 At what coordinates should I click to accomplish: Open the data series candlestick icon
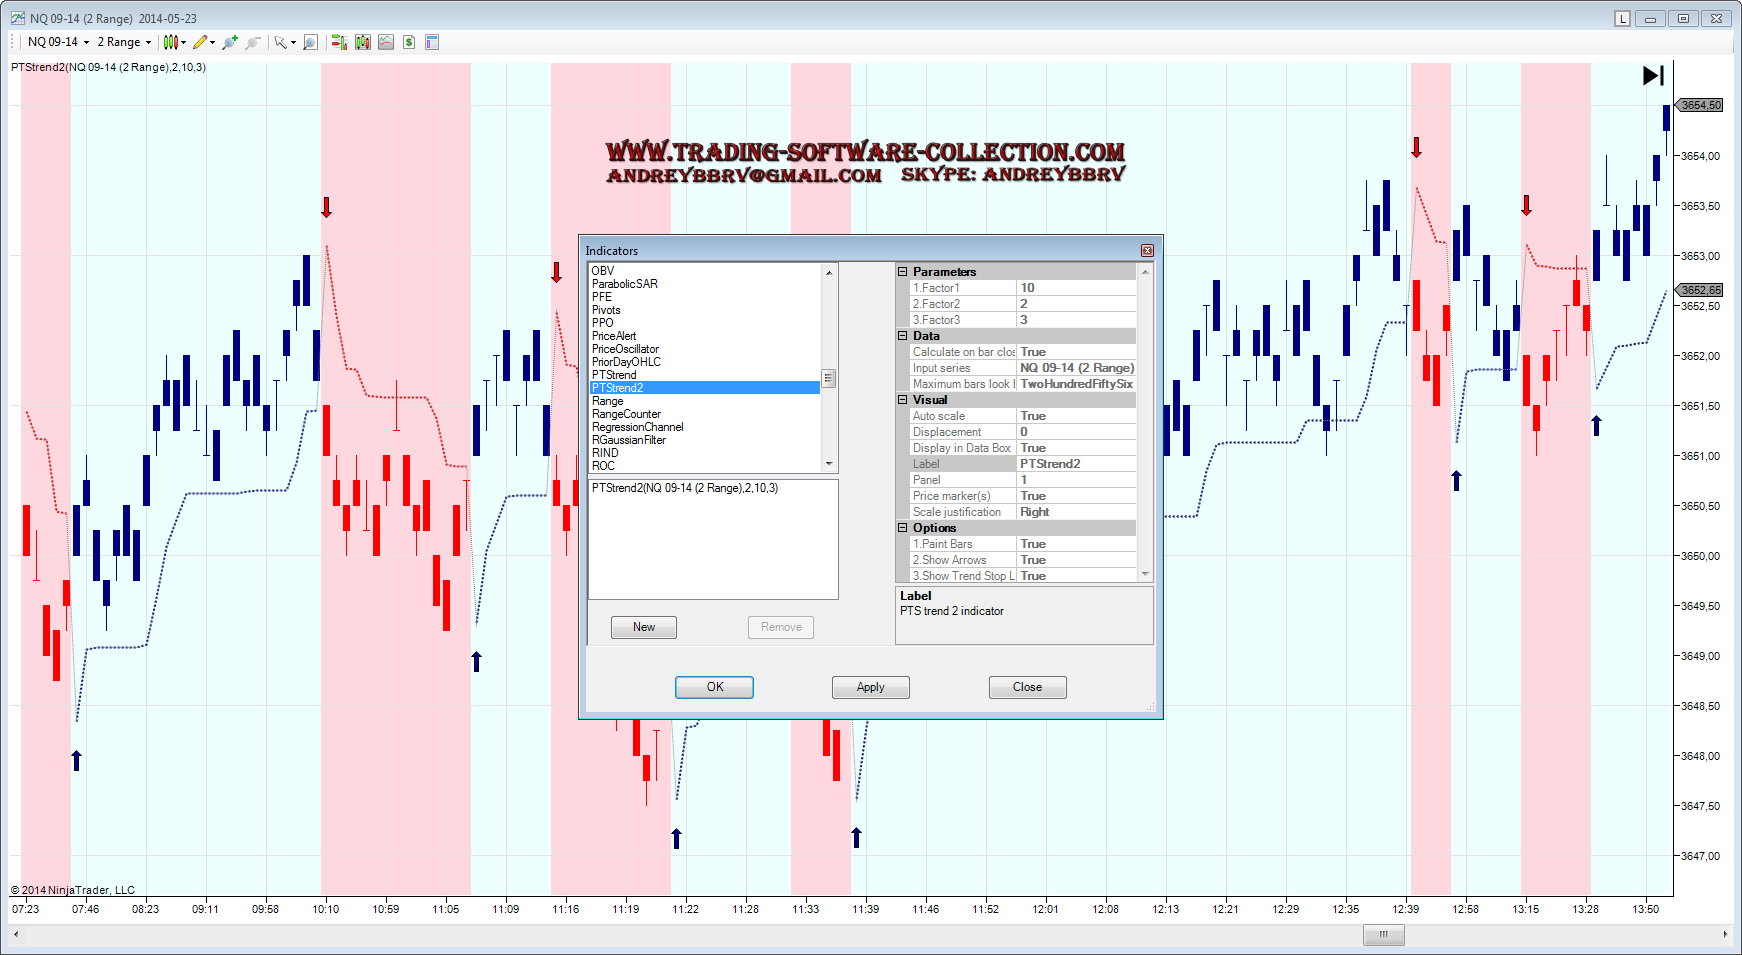362,42
